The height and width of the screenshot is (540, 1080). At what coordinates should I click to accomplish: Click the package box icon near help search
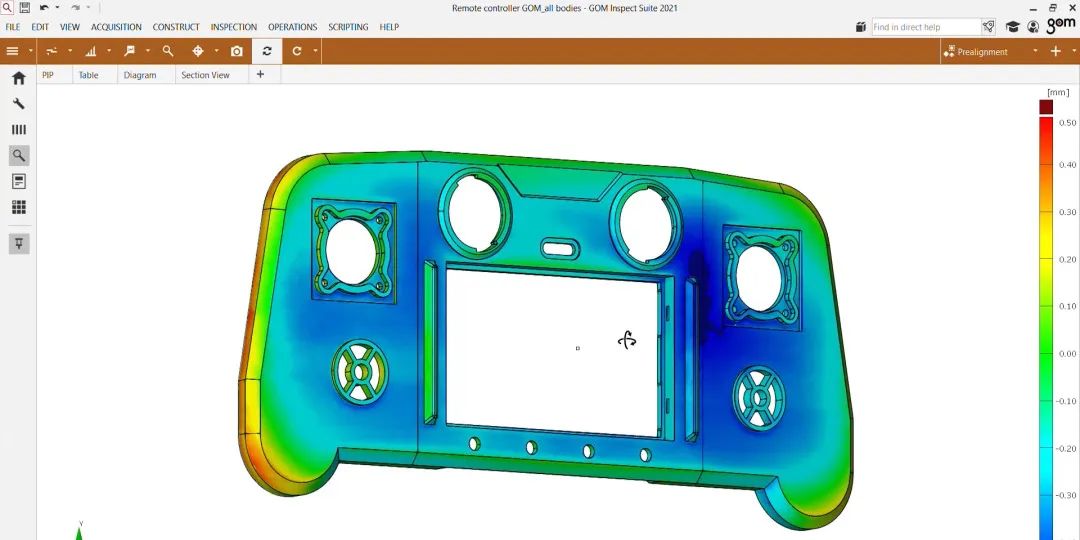click(861, 27)
